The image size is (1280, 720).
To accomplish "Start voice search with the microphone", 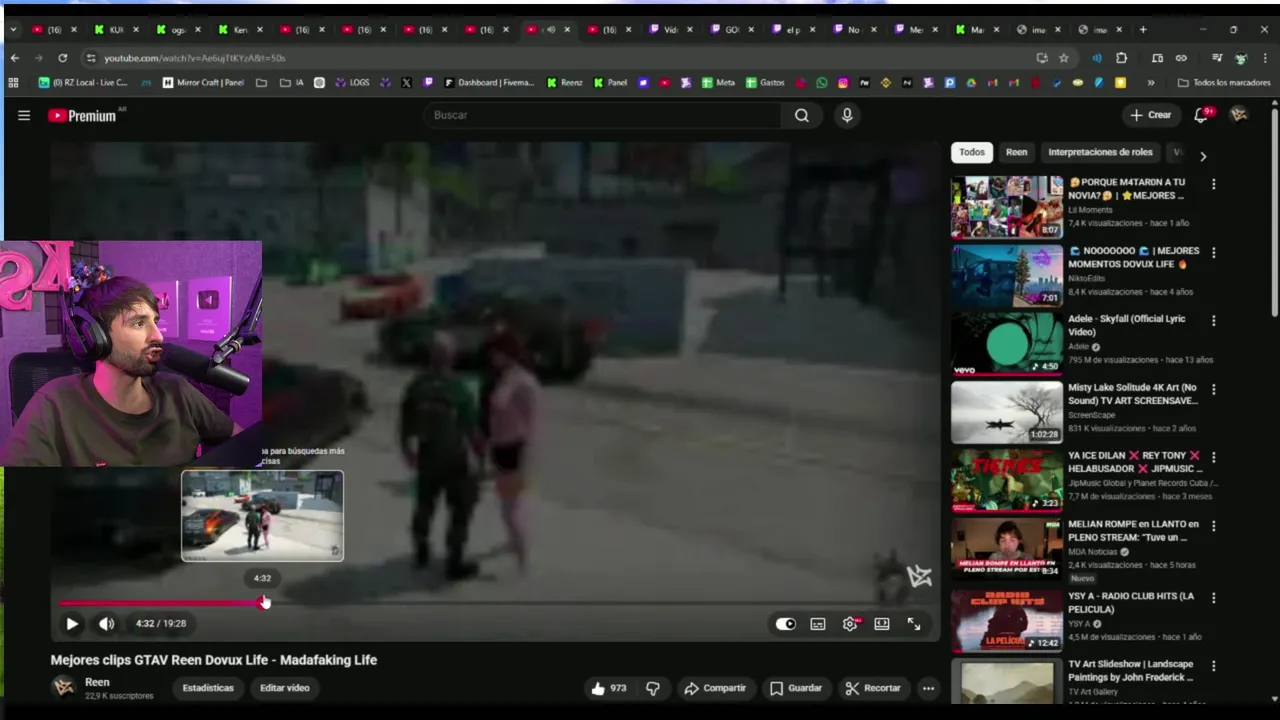I will 847,115.
